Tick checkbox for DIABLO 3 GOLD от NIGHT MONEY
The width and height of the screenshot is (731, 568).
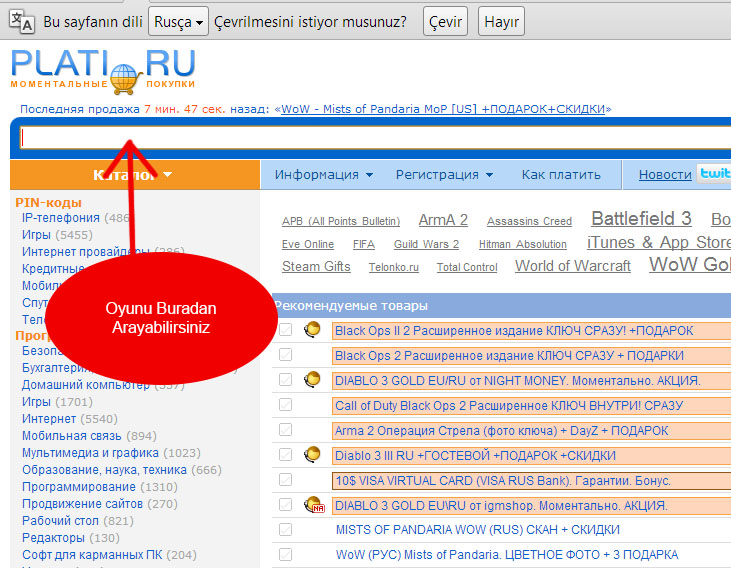[285, 380]
